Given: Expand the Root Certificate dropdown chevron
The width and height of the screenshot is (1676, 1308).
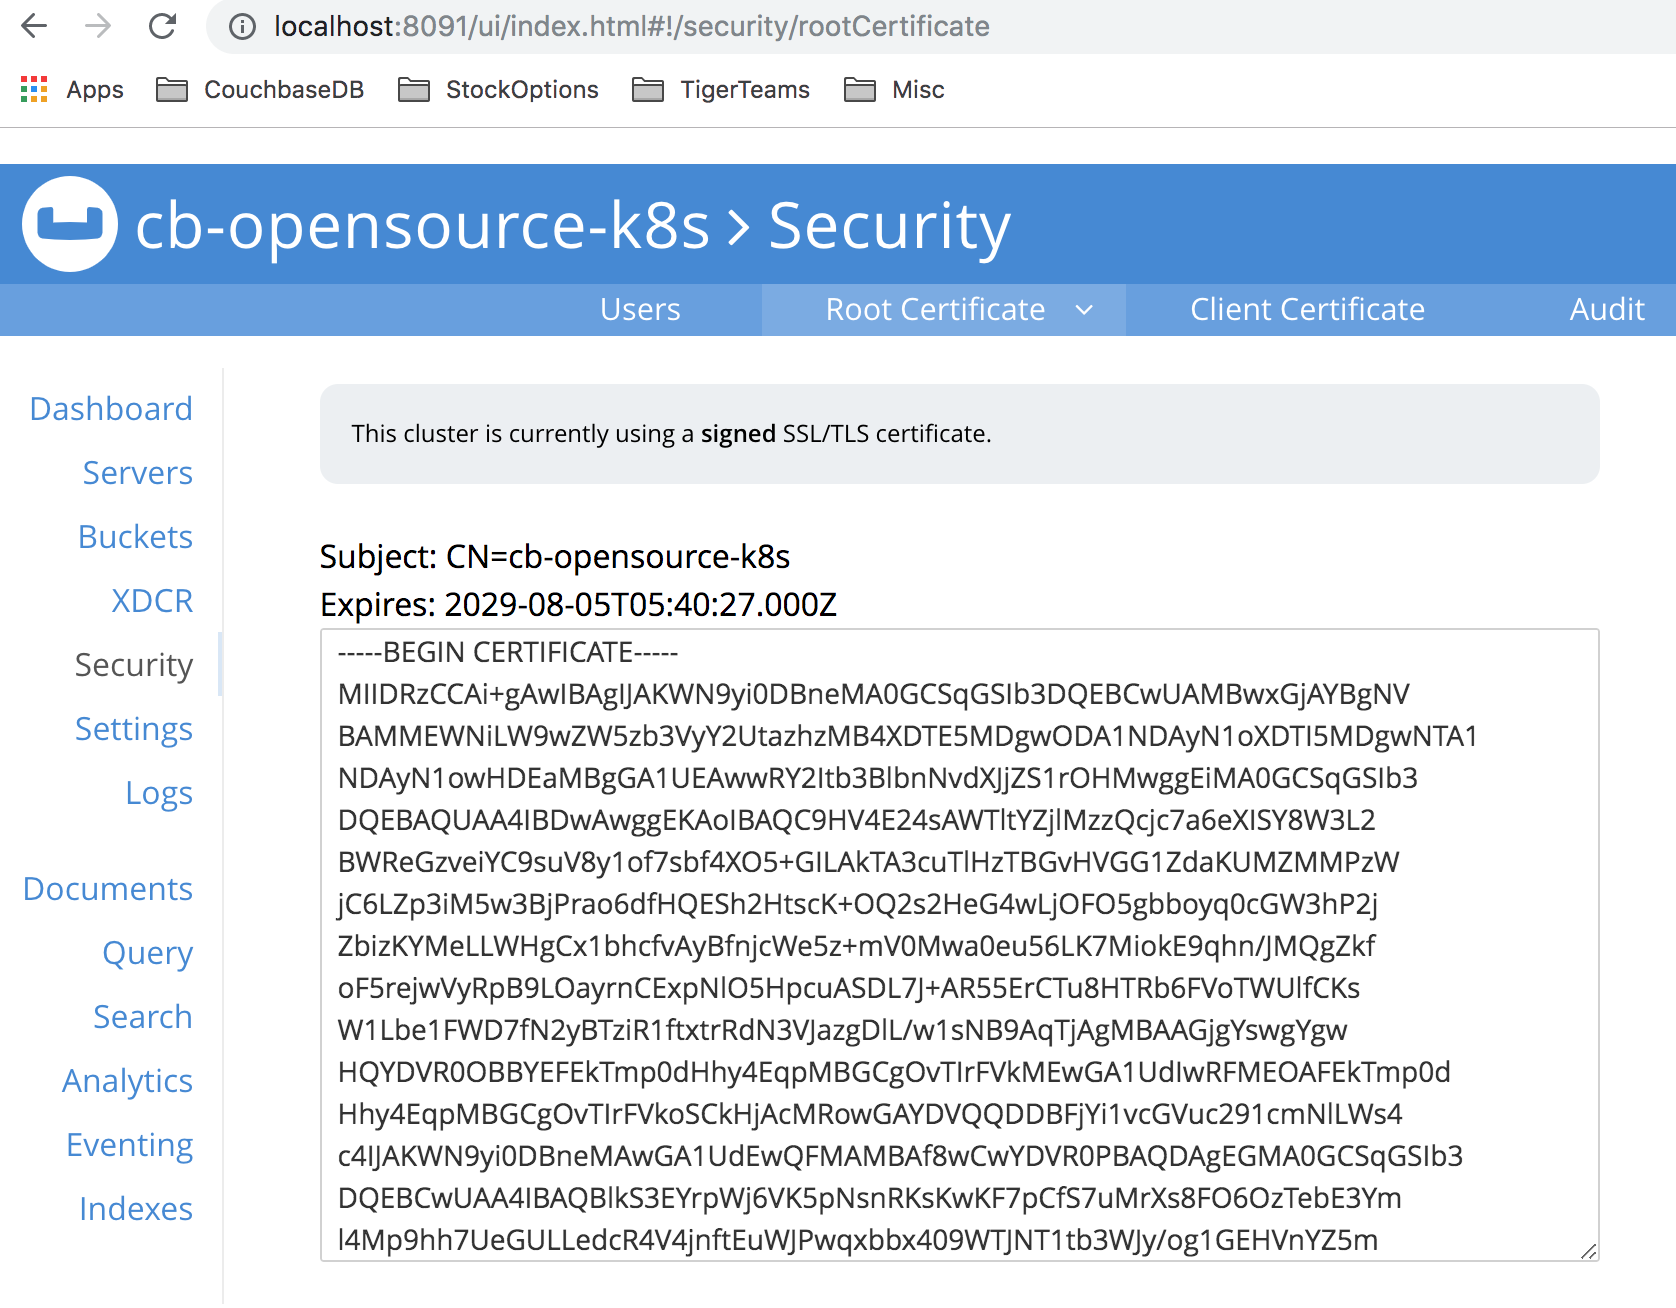Looking at the screenshot, I should coord(1084,310).
